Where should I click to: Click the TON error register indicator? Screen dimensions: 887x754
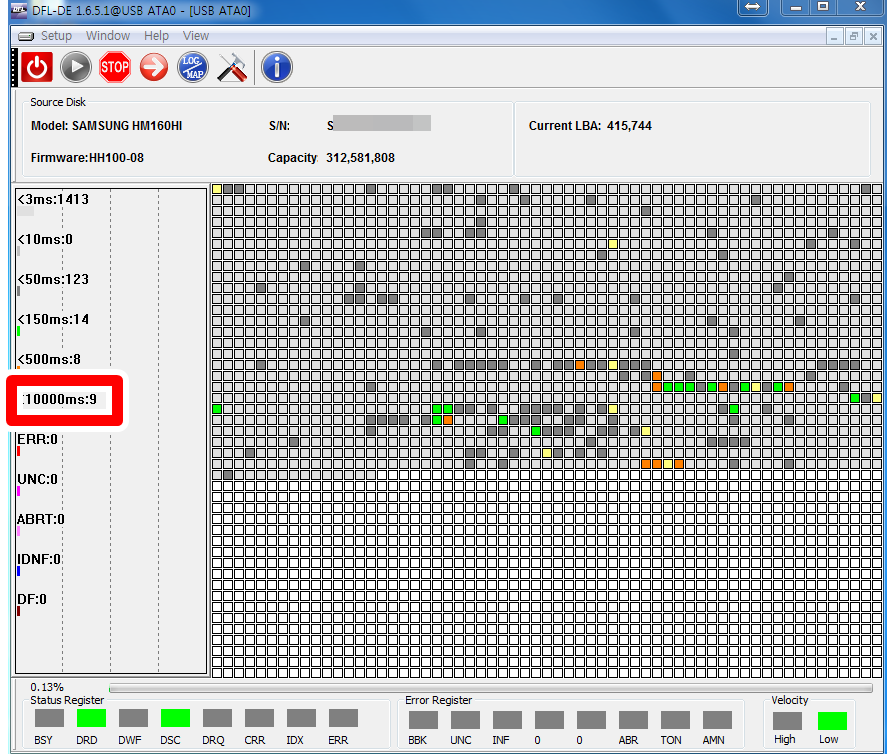[675, 720]
